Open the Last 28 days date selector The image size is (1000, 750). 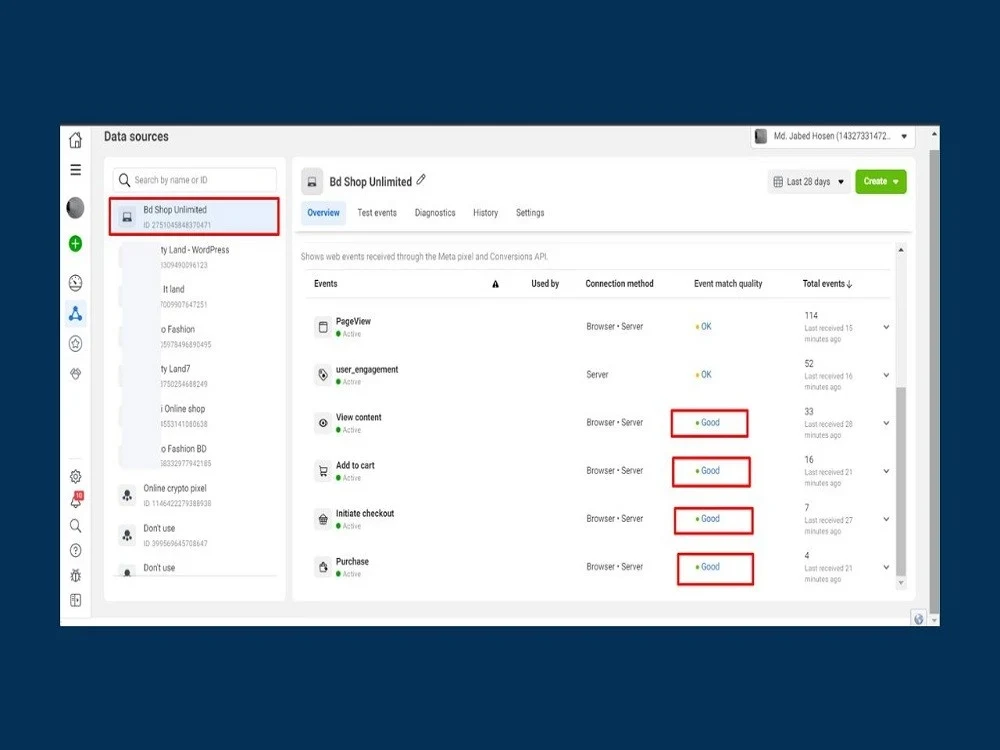[x=806, y=181]
